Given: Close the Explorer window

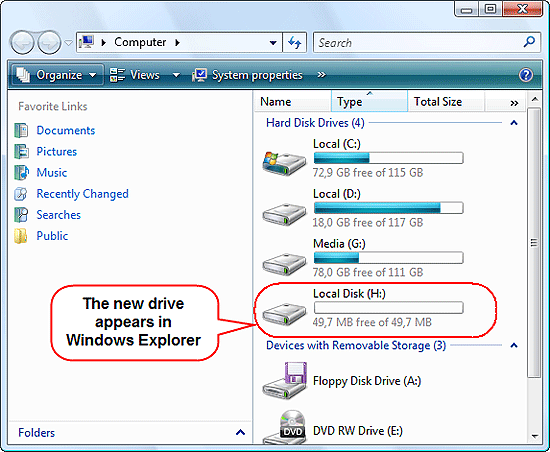Looking at the screenshot, I should pyautogui.click(x=522, y=9).
